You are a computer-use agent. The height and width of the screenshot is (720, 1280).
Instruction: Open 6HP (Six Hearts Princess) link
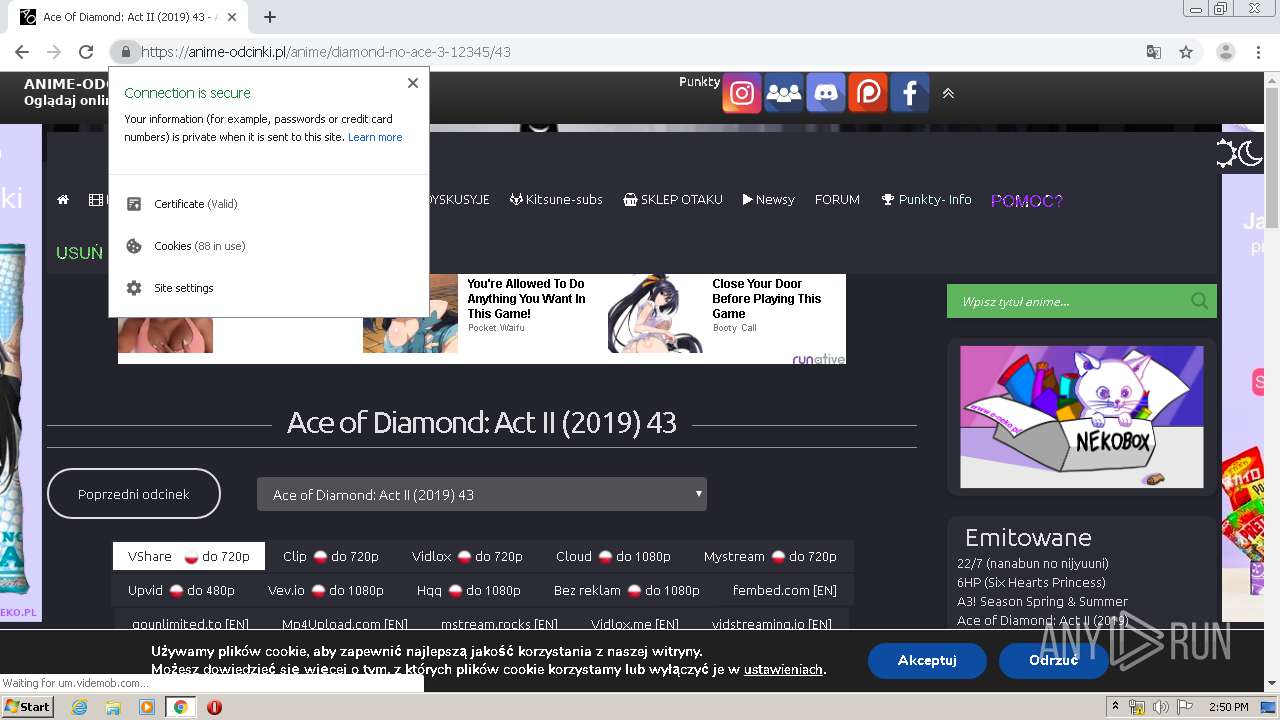[x=1031, y=582]
